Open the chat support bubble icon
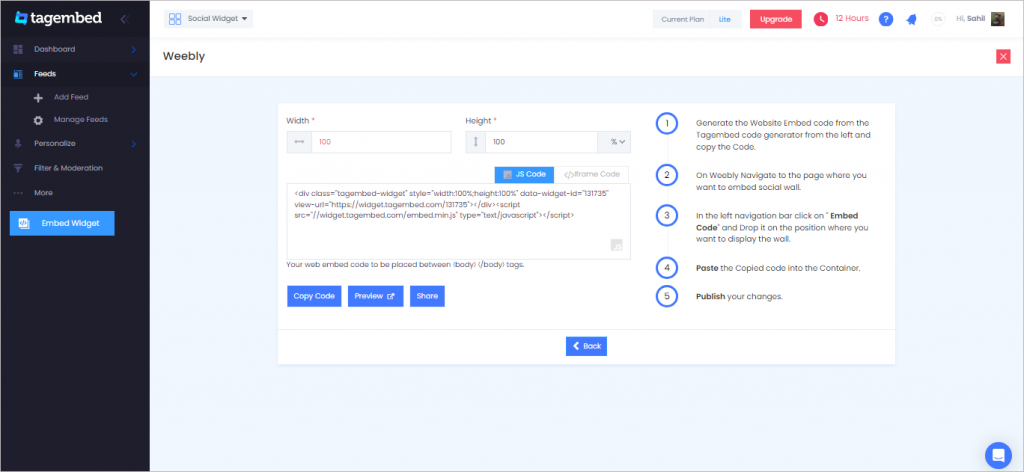Viewport: 1024px width, 472px height. point(998,454)
